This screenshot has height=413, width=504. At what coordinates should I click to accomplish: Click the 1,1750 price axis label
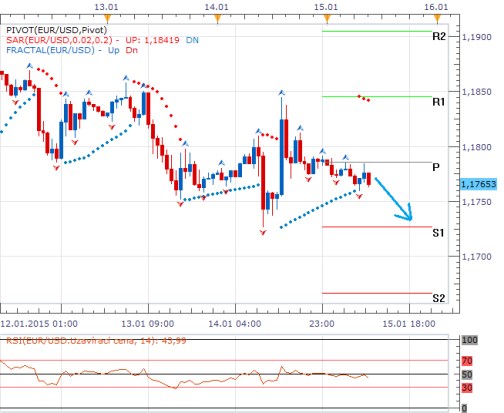tap(477, 202)
